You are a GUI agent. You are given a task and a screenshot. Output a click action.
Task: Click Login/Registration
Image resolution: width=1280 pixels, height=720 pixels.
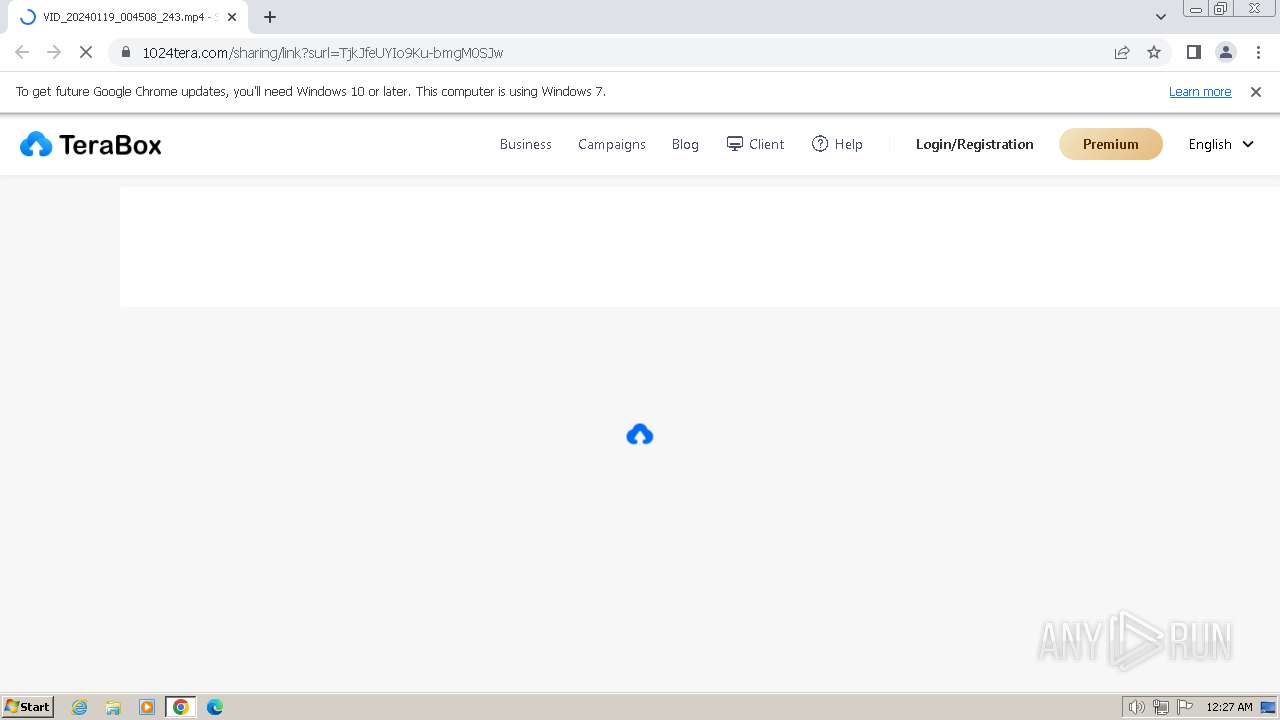(x=974, y=144)
